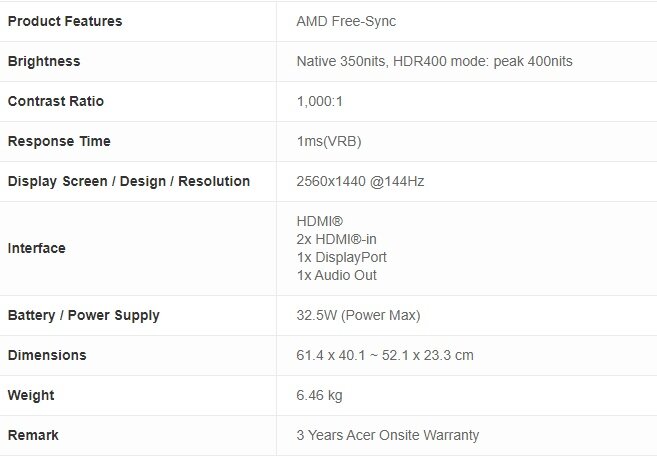Select the 1ms(VRB) response value
The image size is (657, 458).
pyautogui.click(x=329, y=141)
